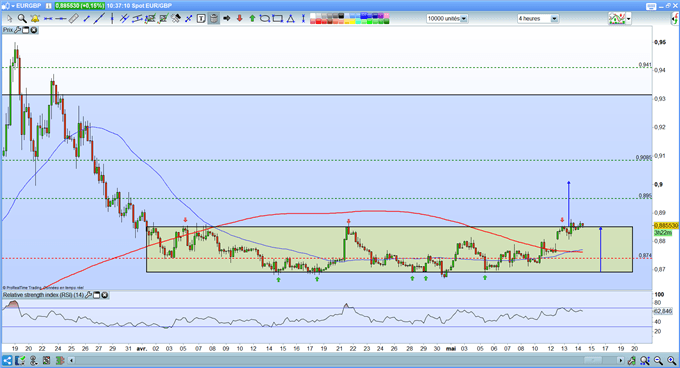Click the 'avr.' date axis label
The width and height of the screenshot is (680, 368).
click(x=142, y=348)
